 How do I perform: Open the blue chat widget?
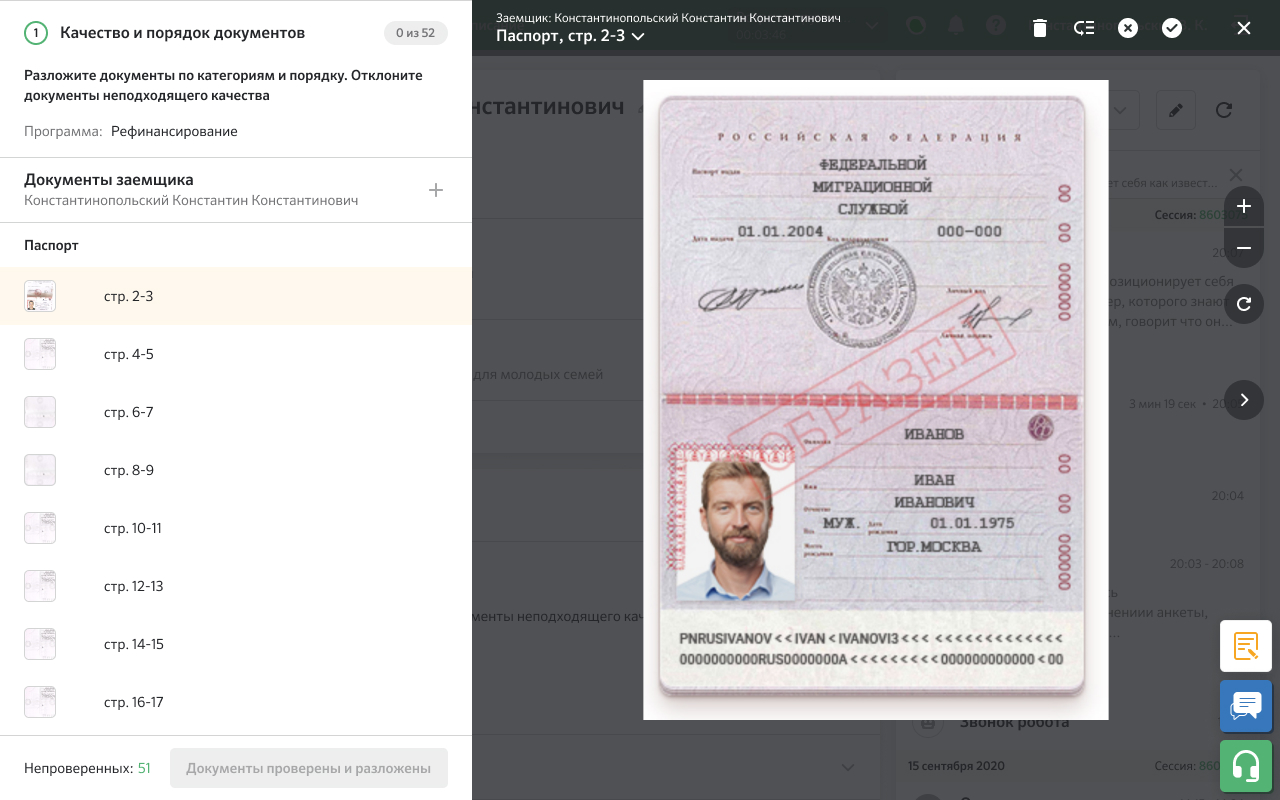(x=1246, y=706)
